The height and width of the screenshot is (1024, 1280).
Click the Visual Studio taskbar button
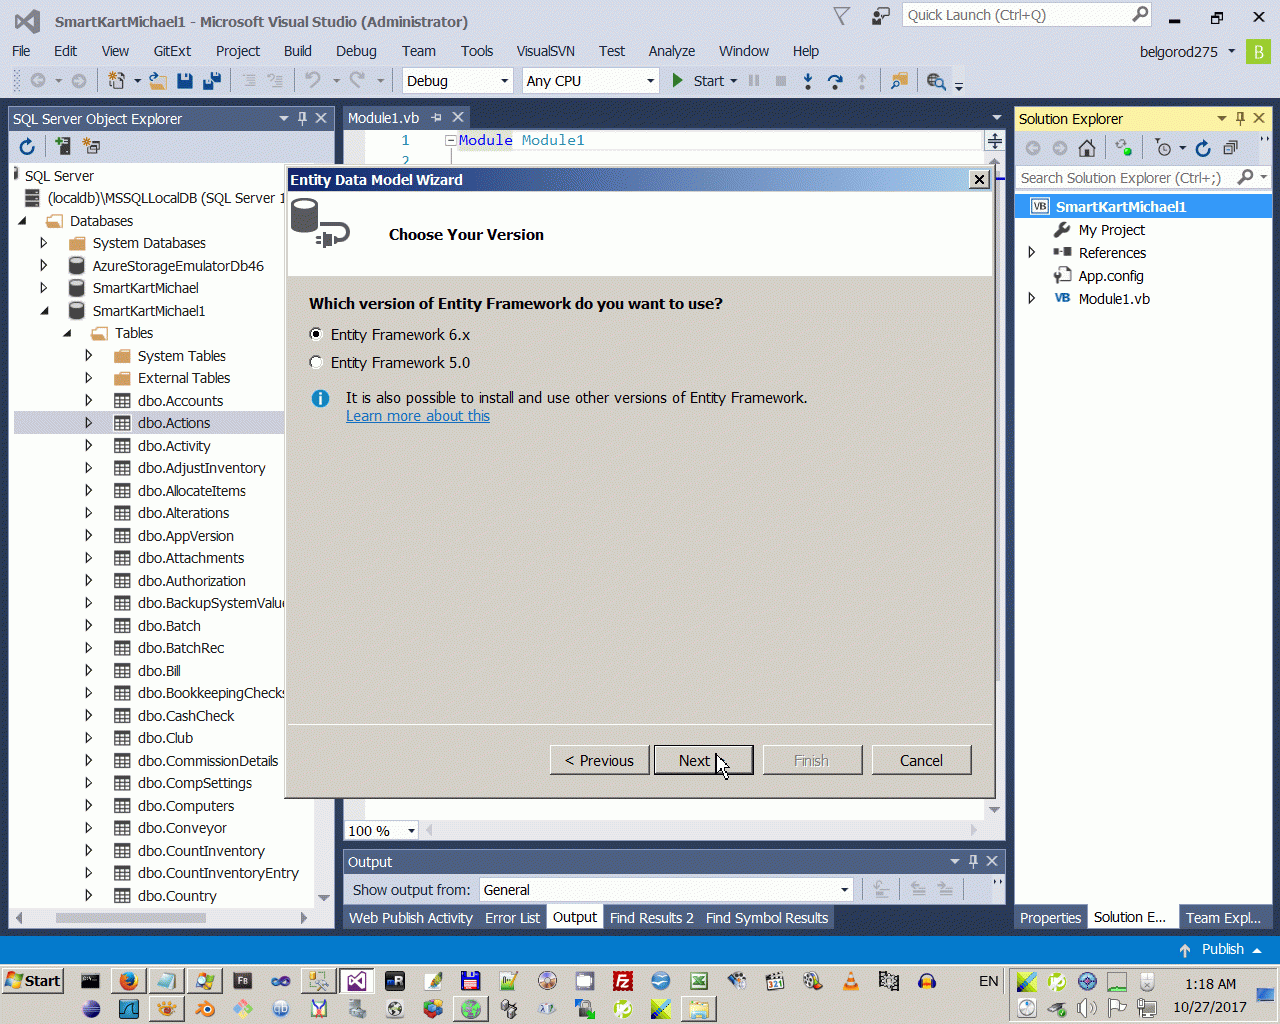(x=356, y=981)
